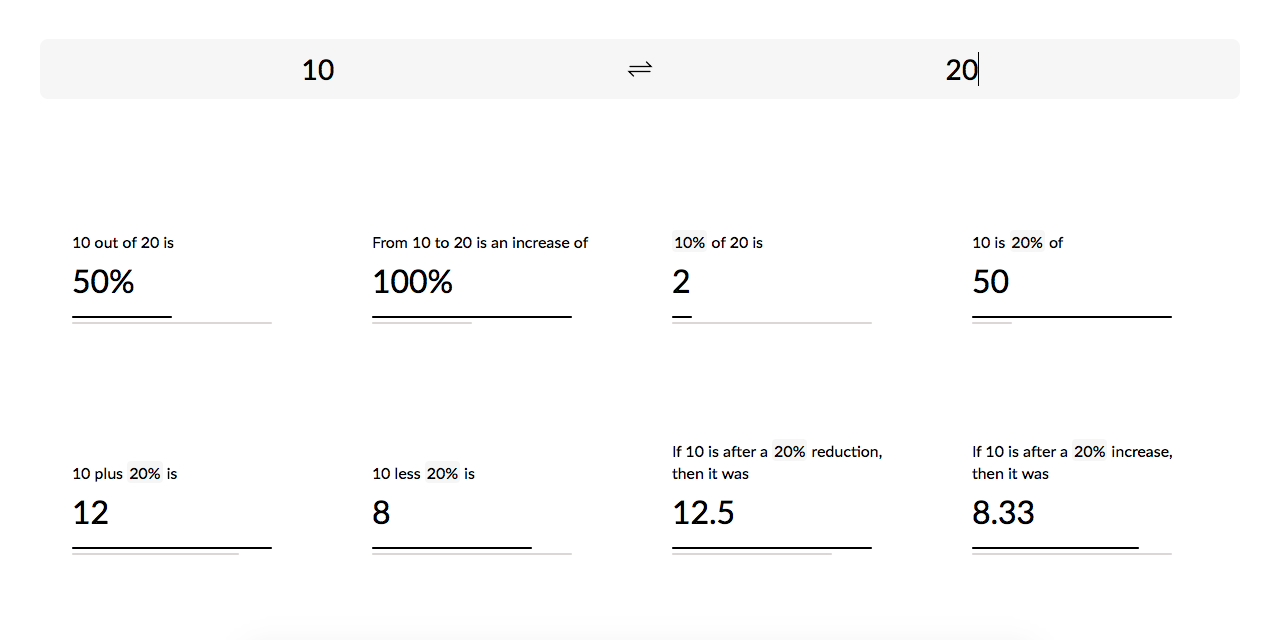Click the highlighted 10% in '10% of 20 is'
The width and height of the screenshot is (1280, 640).
click(689, 243)
